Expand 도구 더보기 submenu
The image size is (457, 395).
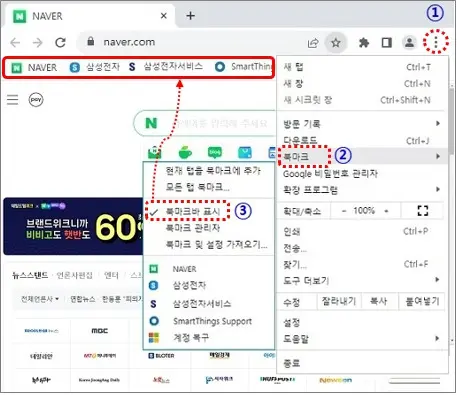coord(362,281)
